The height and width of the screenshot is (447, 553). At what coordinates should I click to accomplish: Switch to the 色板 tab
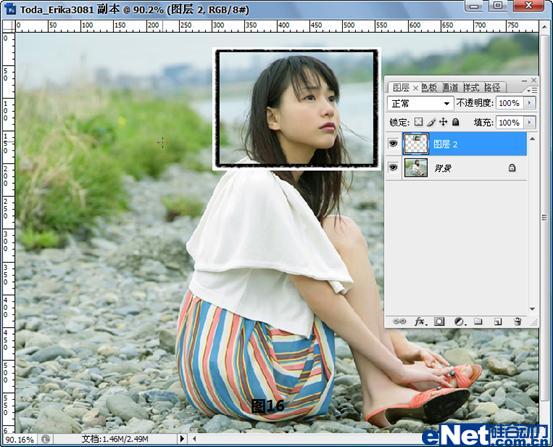429,88
